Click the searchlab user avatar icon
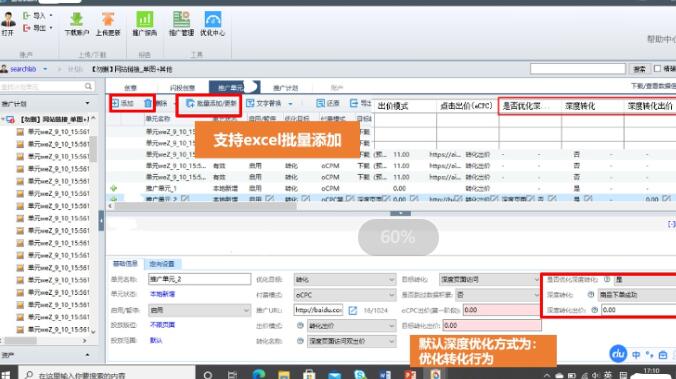The image size is (676, 379). (4, 69)
